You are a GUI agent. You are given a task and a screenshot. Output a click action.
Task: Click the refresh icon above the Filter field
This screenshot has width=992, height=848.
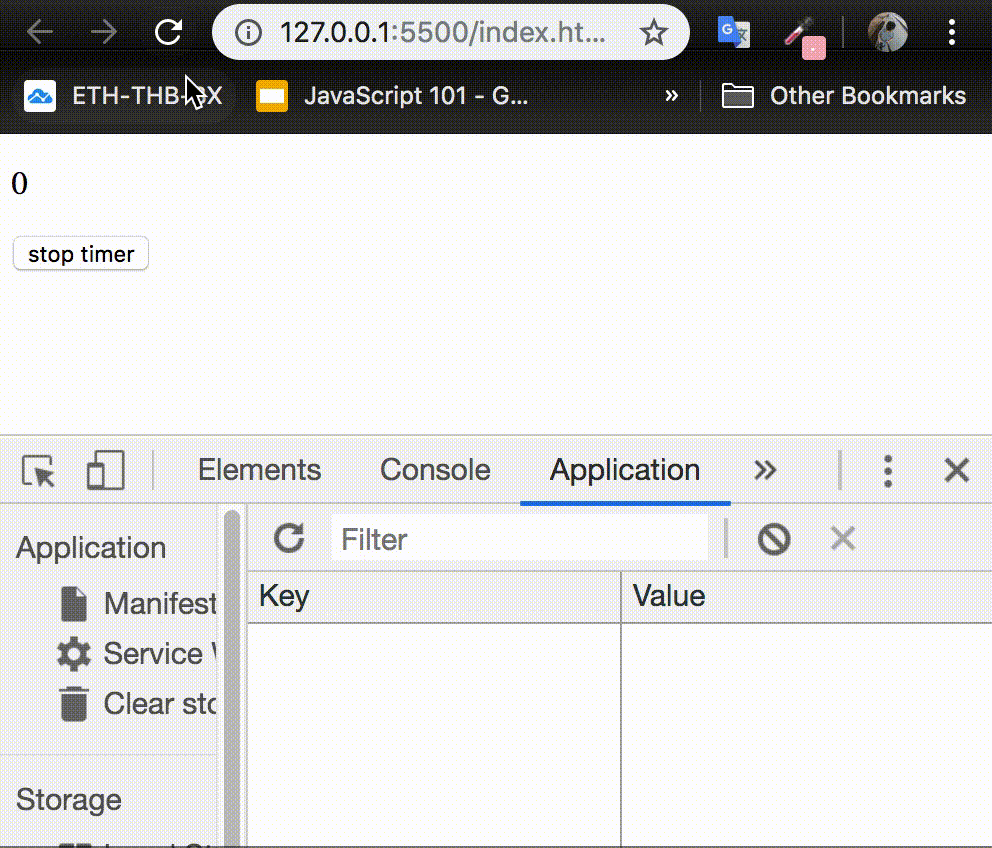click(288, 538)
